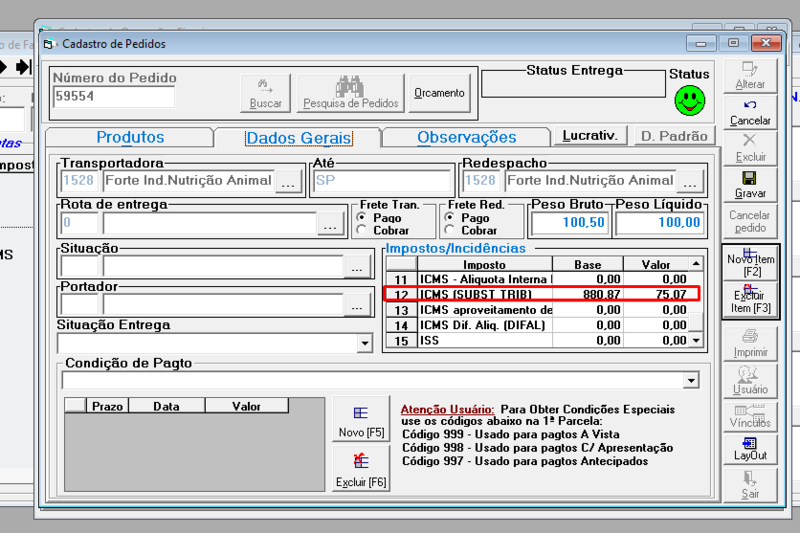Select Pago under Frete Tran.

(x=362, y=217)
